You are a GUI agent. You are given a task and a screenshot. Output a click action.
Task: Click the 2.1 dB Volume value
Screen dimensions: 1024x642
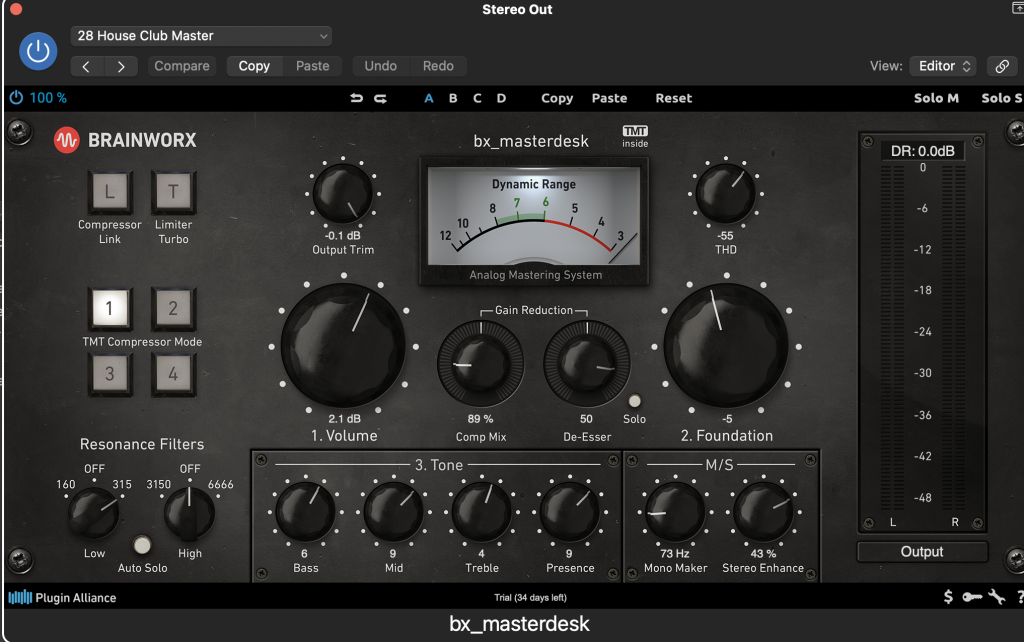click(344, 419)
